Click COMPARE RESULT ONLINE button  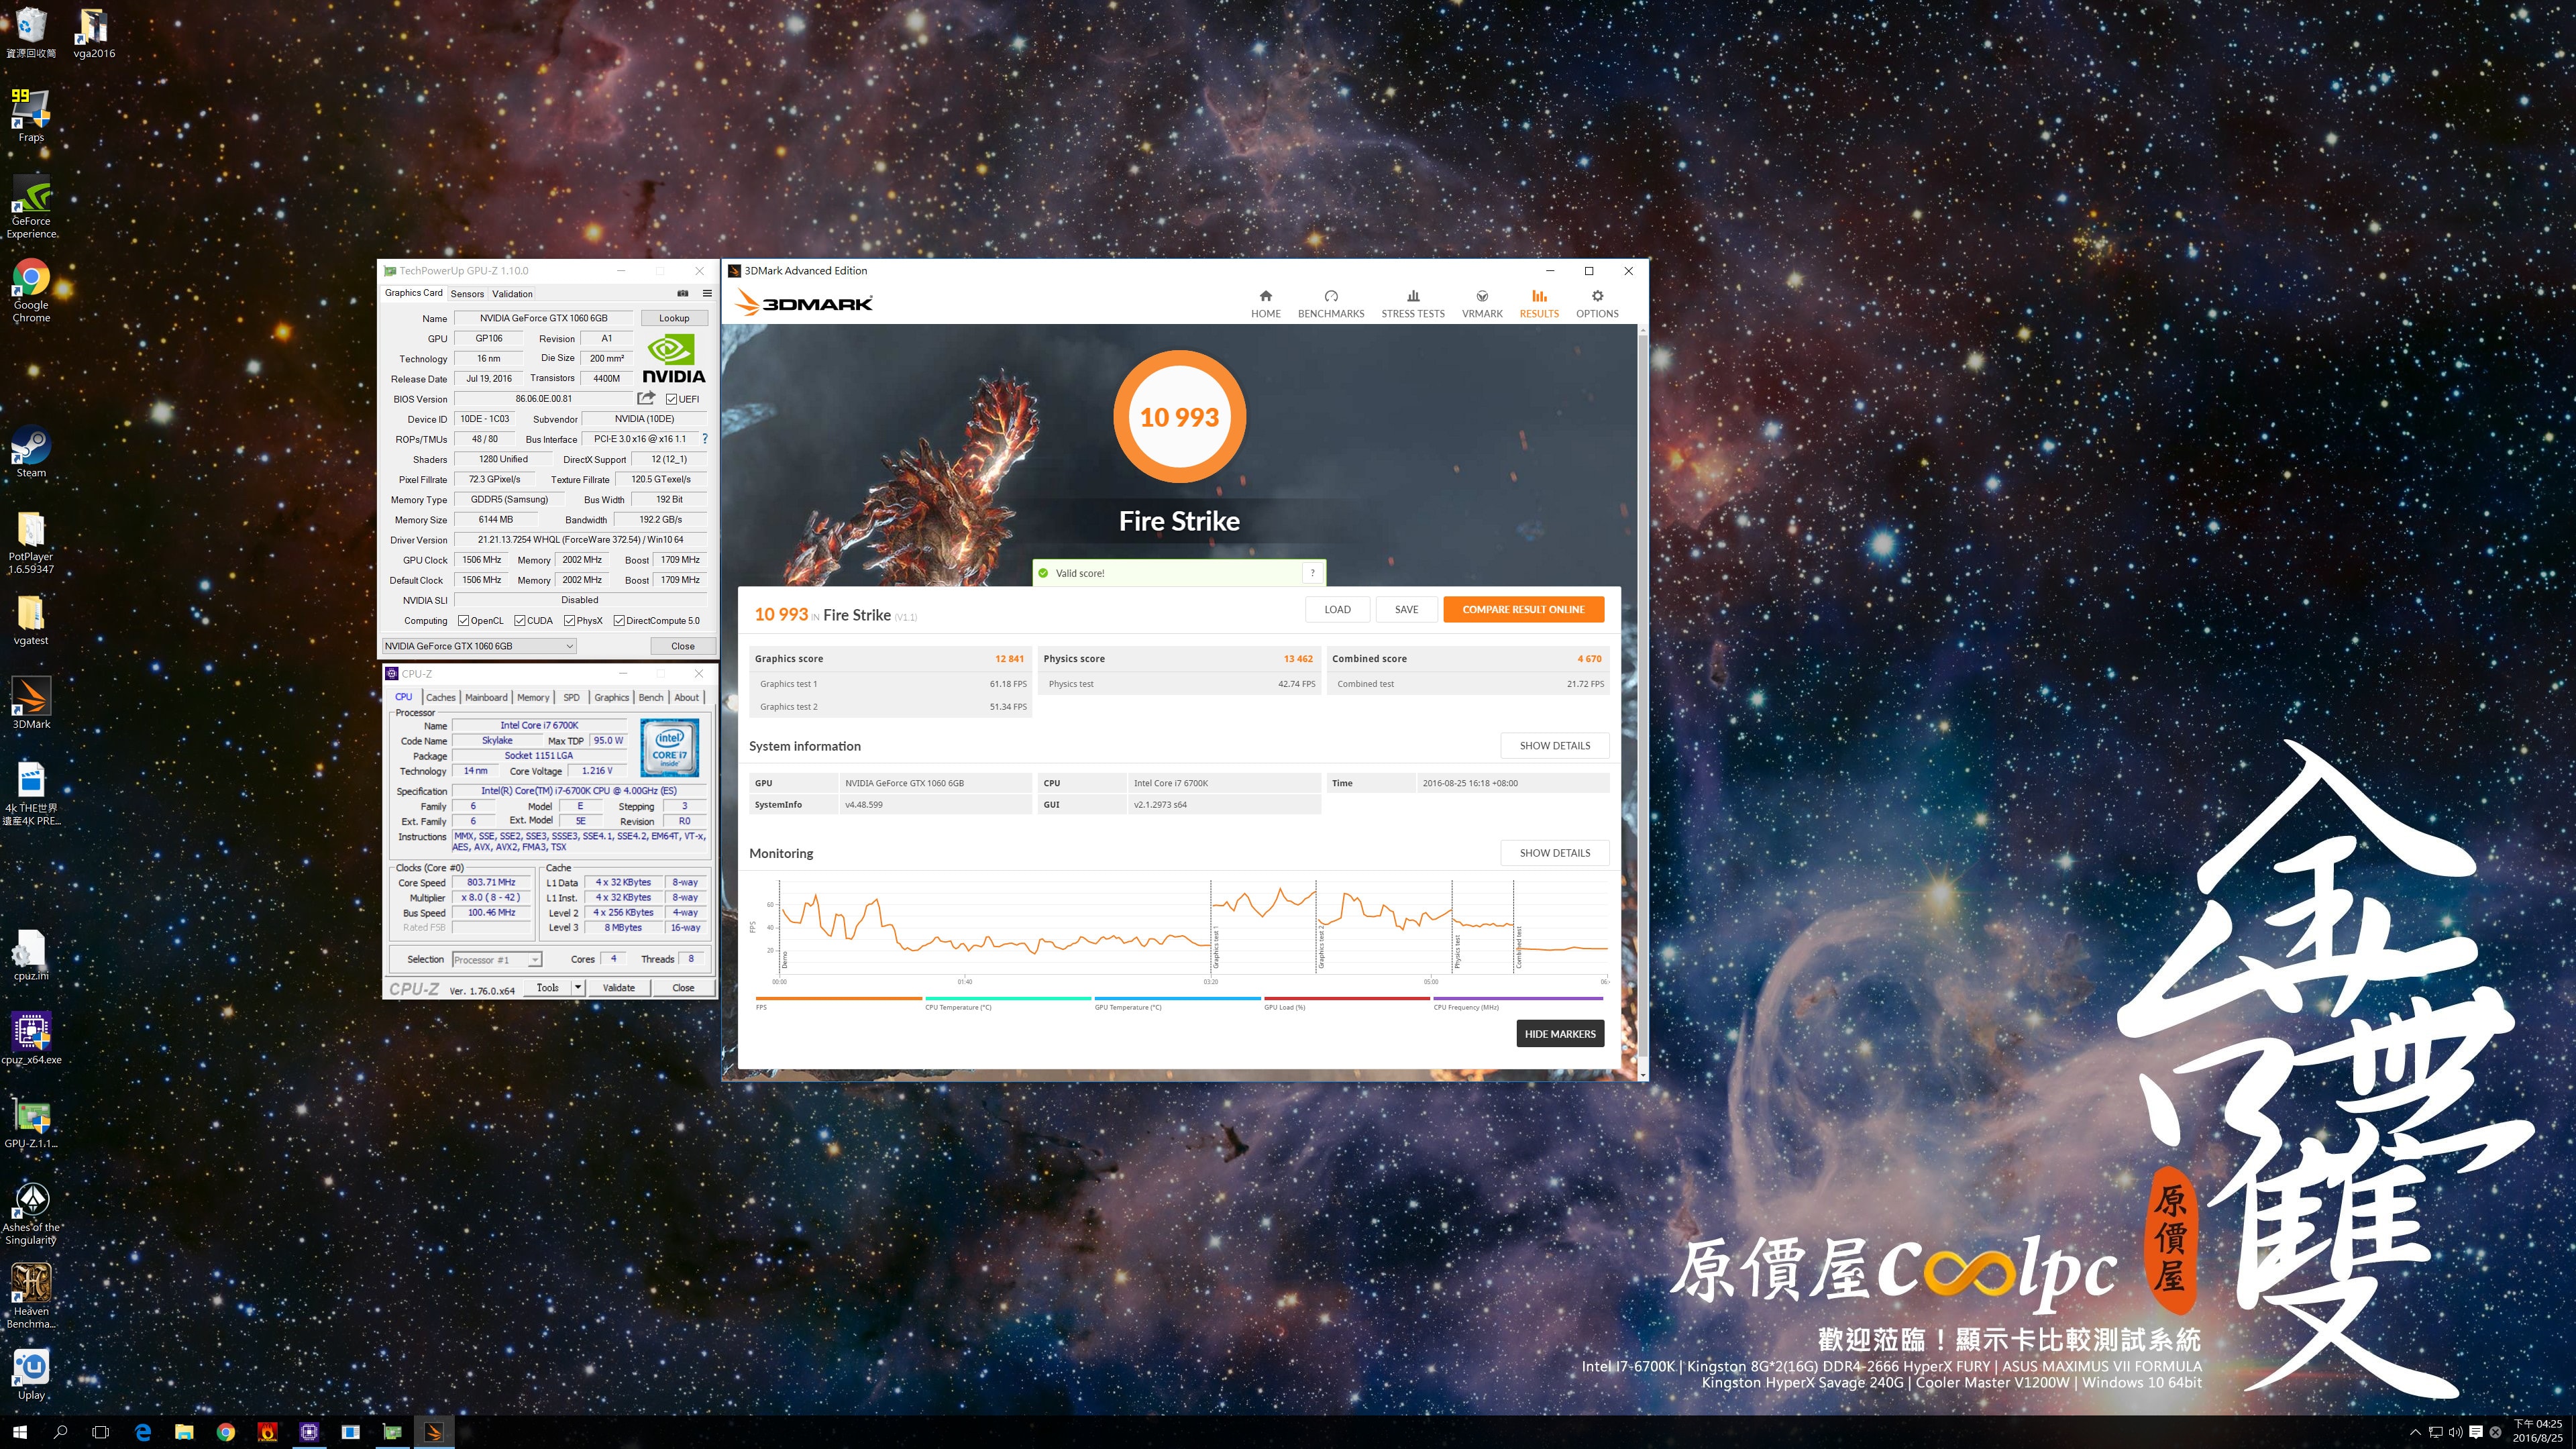tap(1523, 609)
